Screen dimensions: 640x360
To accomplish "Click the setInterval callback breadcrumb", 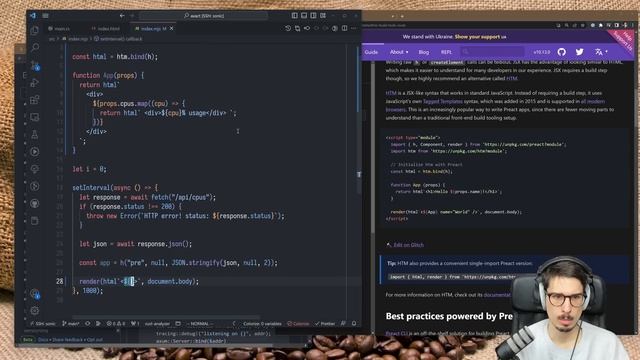I will (x=118, y=39).
